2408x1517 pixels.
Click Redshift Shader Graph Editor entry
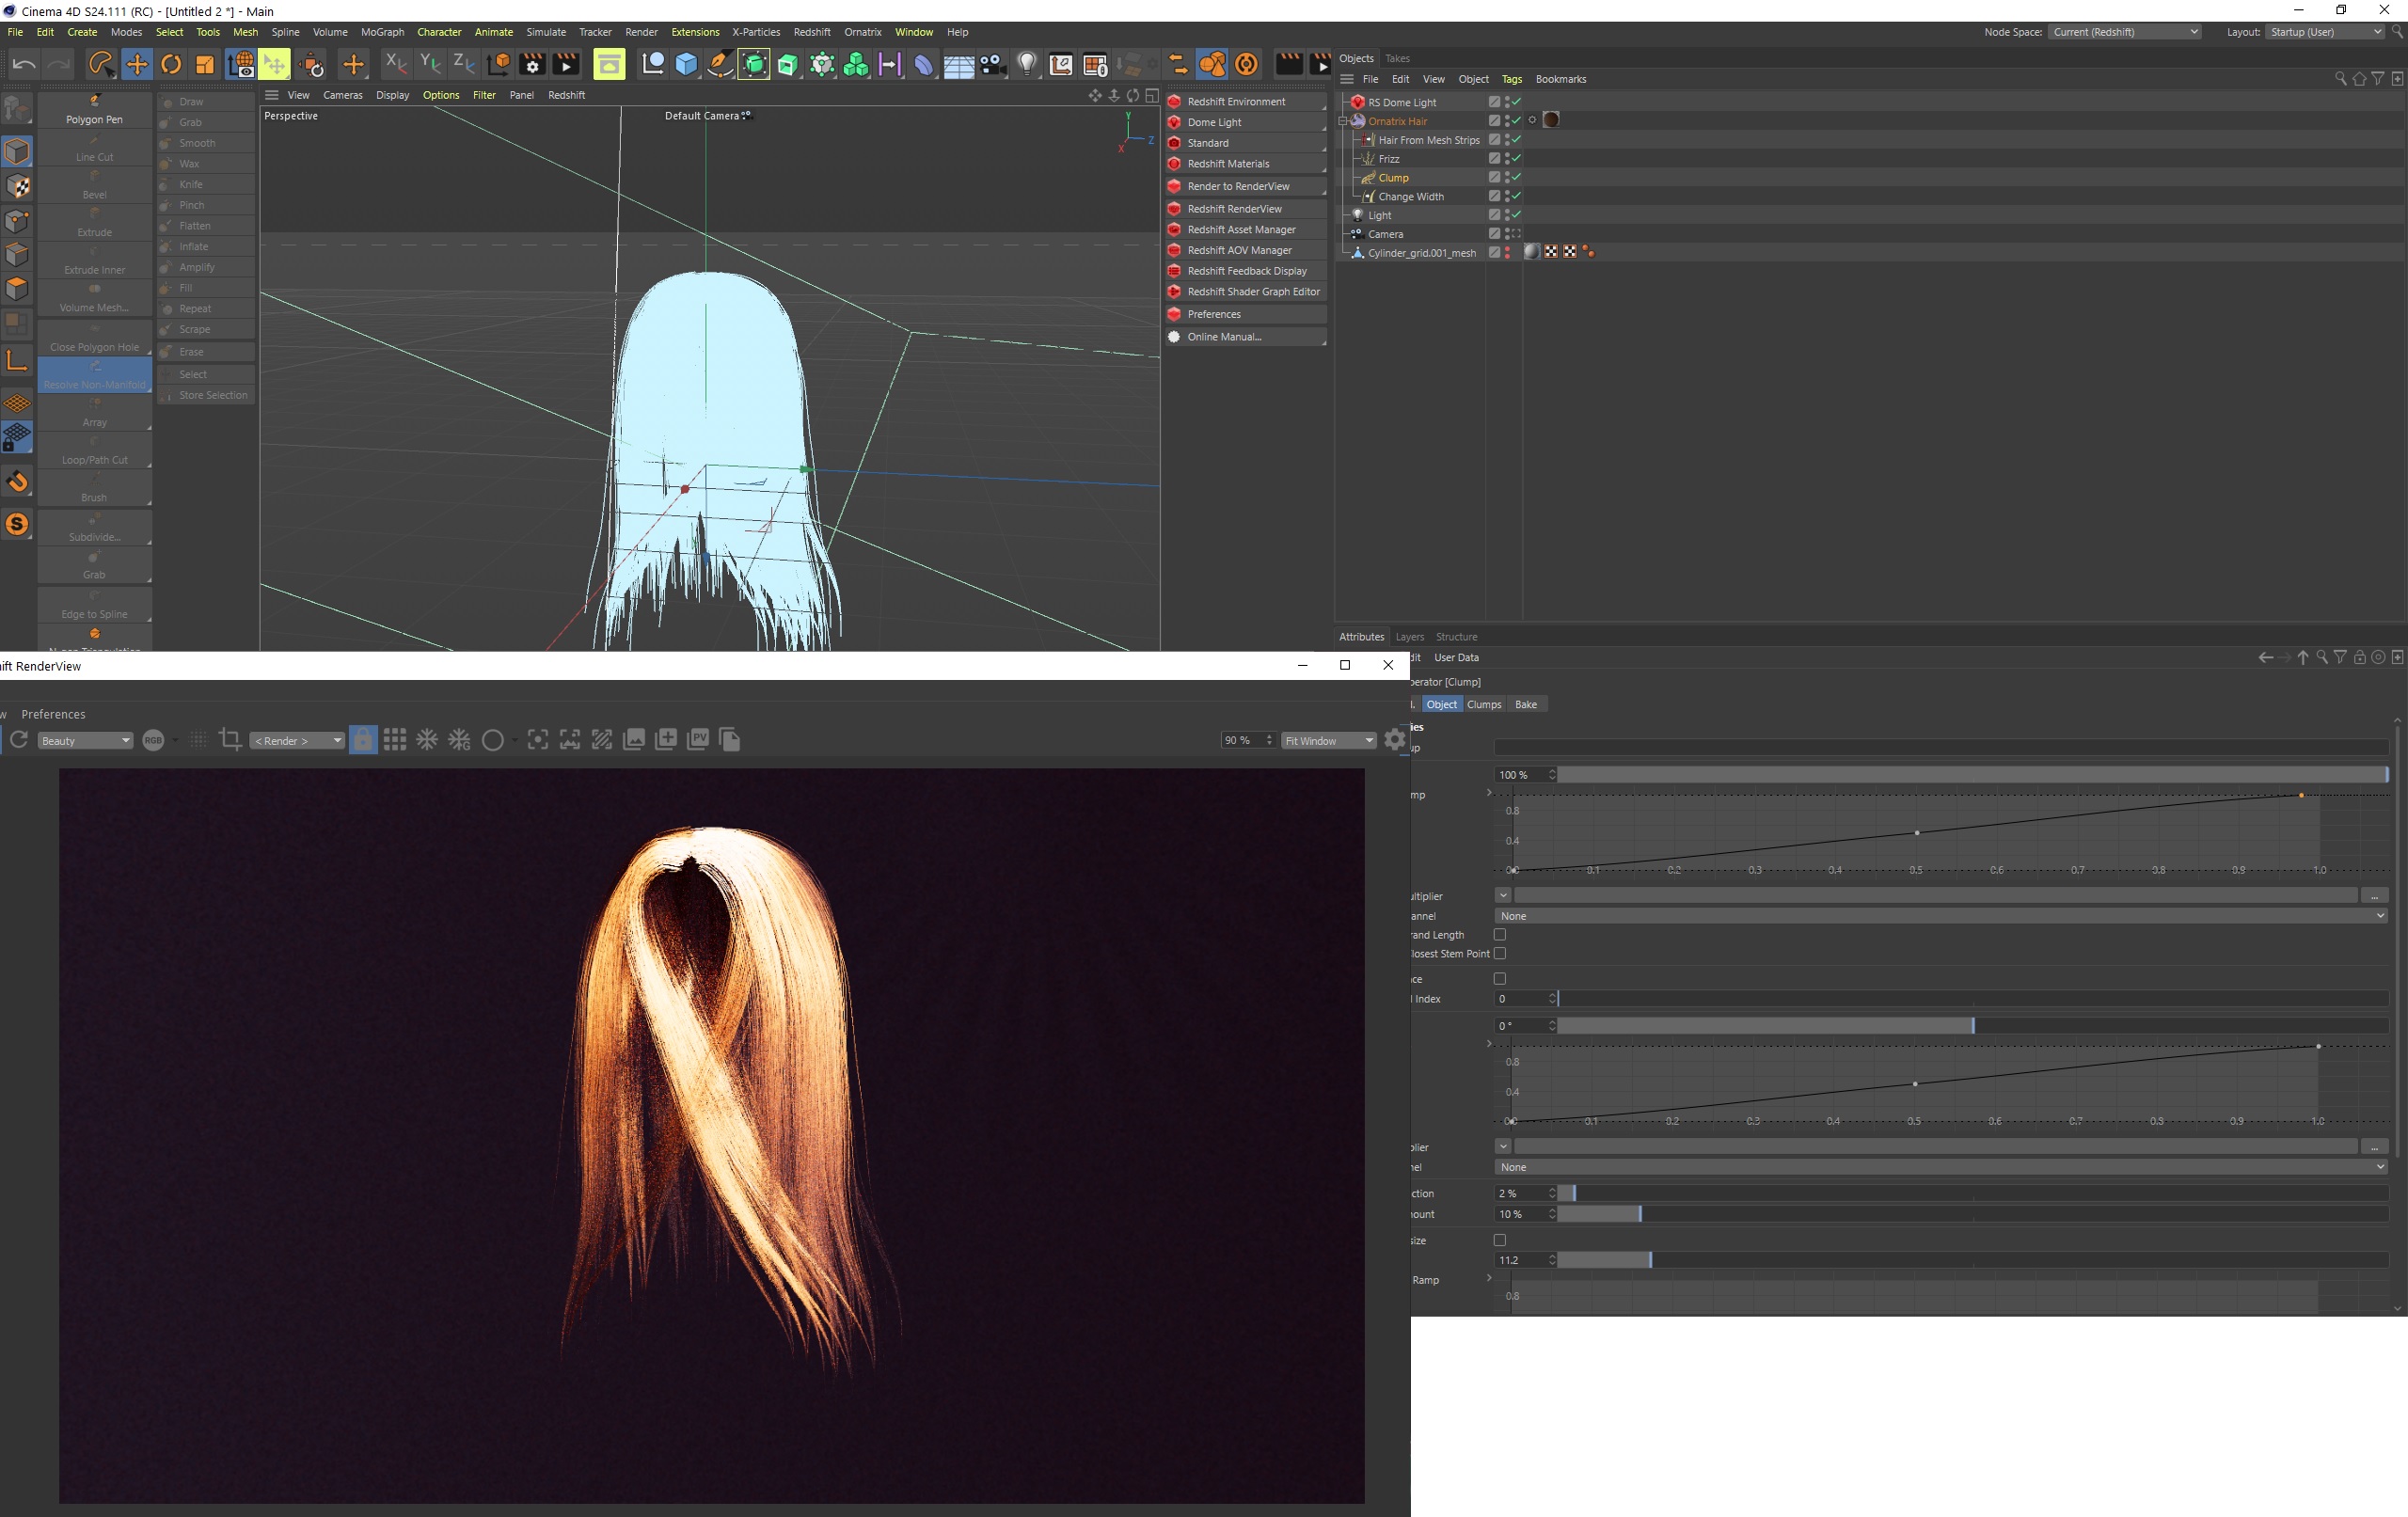1253,292
